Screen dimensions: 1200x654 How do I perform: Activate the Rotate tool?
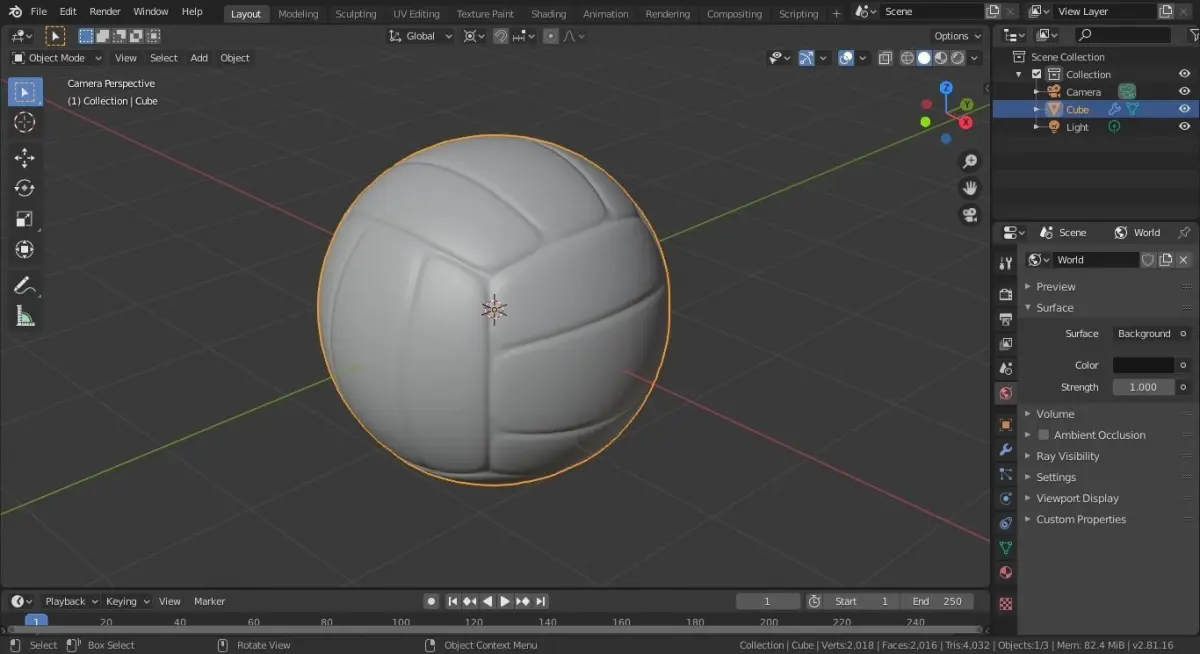coord(25,188)
